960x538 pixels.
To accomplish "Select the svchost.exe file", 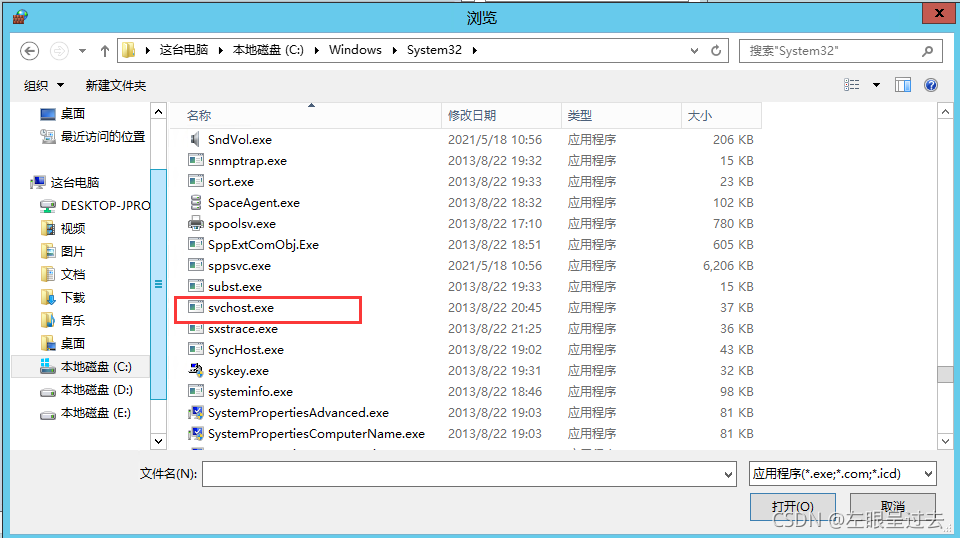I will pyautogui.click(x=241, y=308).
